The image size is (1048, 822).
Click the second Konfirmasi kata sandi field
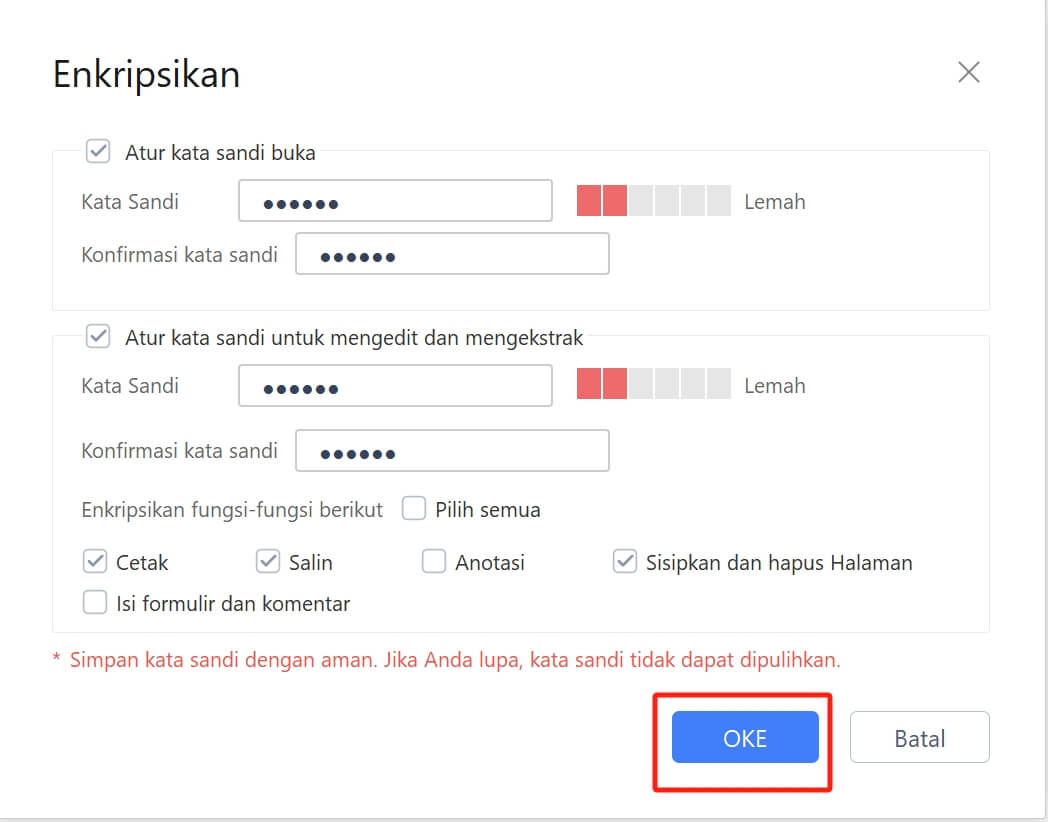click(452, 450)
